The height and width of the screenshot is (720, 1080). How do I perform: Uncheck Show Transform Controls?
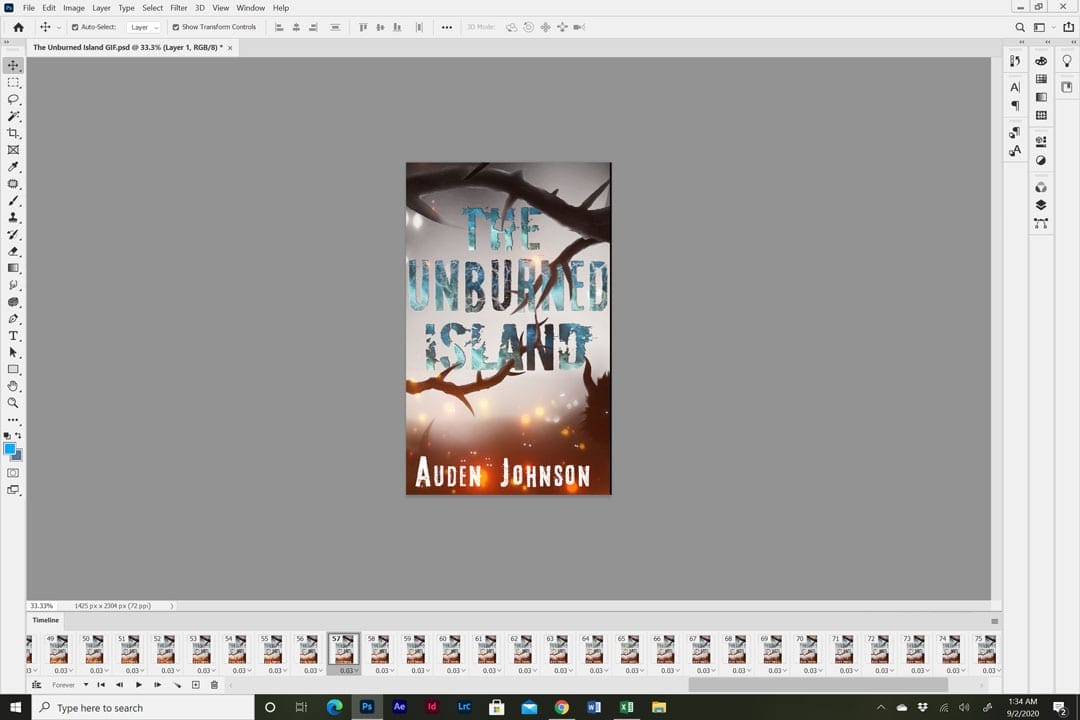coord(177,27)
